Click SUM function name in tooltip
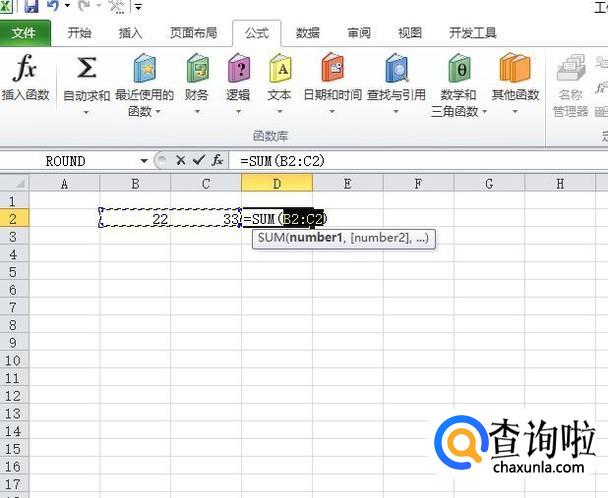608x498 pixels. pos(271,237)
